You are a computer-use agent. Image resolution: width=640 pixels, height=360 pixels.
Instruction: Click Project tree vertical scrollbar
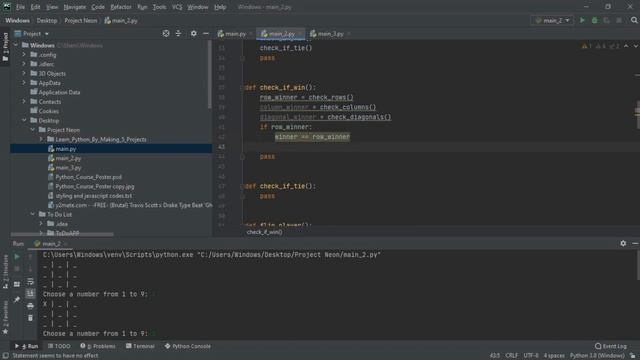(210, 75)
